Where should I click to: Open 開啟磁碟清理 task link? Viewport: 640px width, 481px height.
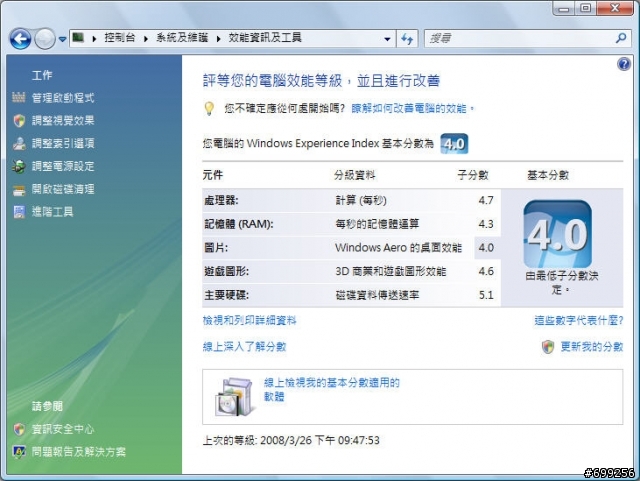point(63,189)
